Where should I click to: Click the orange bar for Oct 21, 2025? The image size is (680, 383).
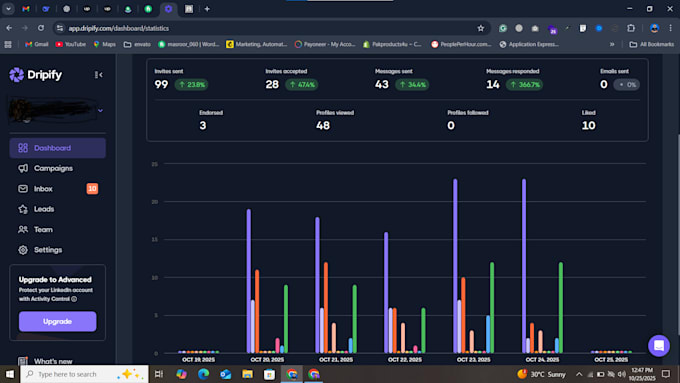tap(326, 307)
